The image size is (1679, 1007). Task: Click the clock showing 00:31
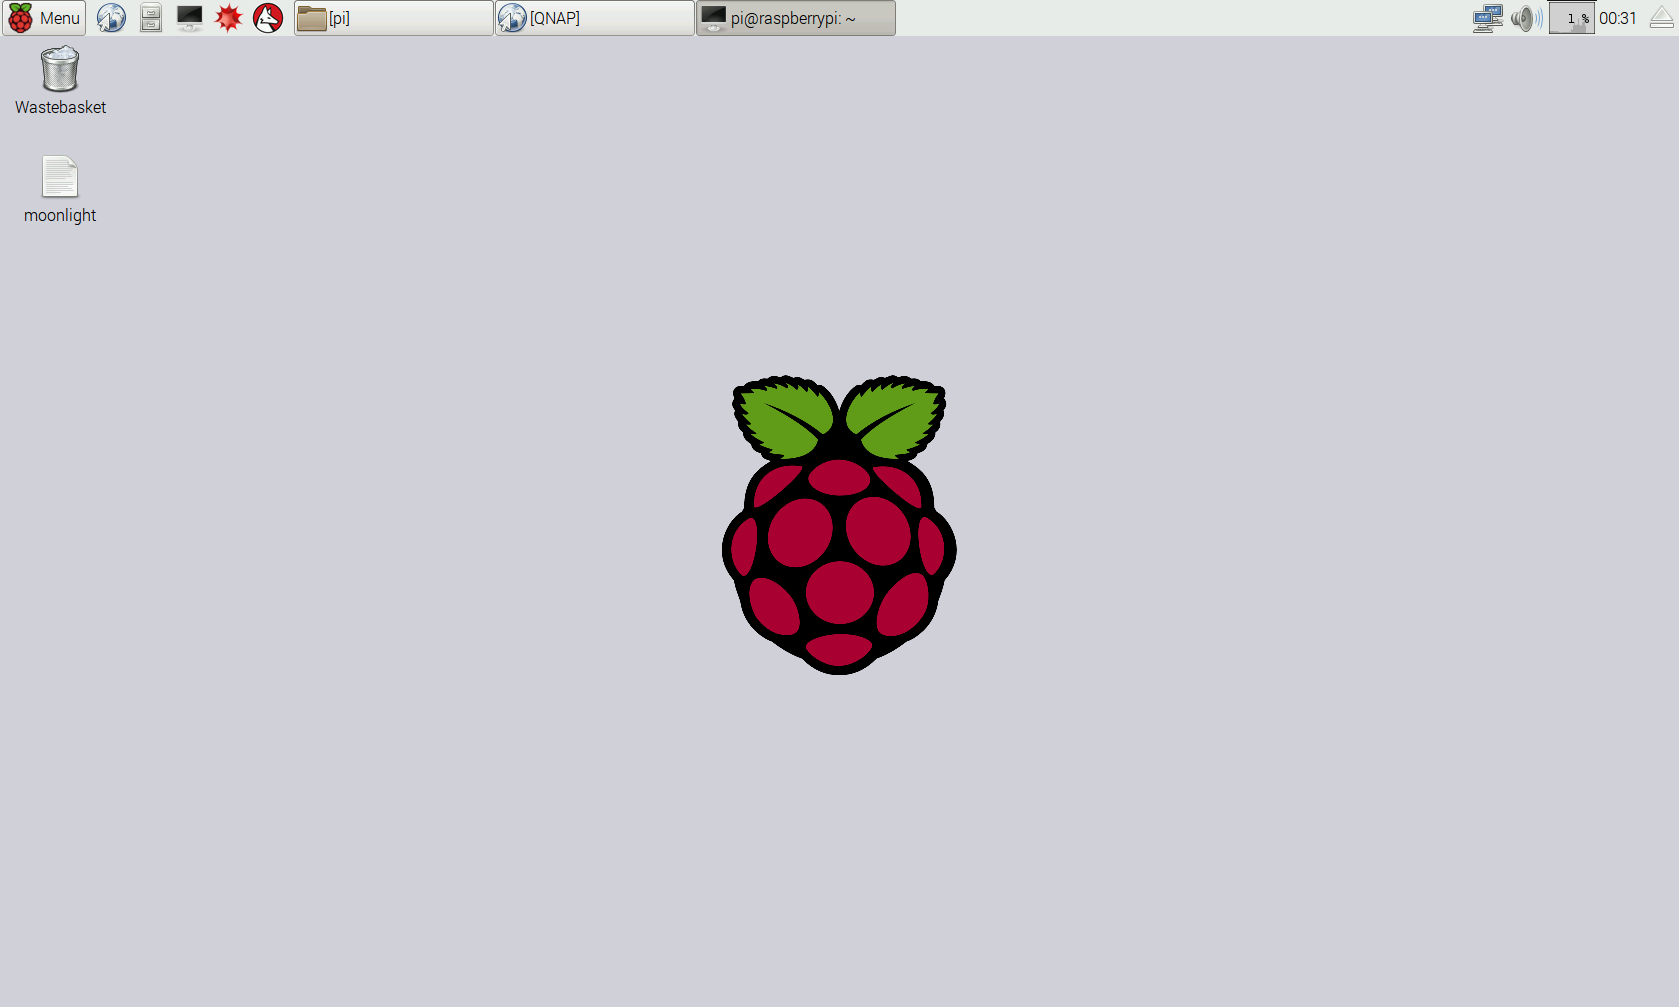tap(1617, 17)
